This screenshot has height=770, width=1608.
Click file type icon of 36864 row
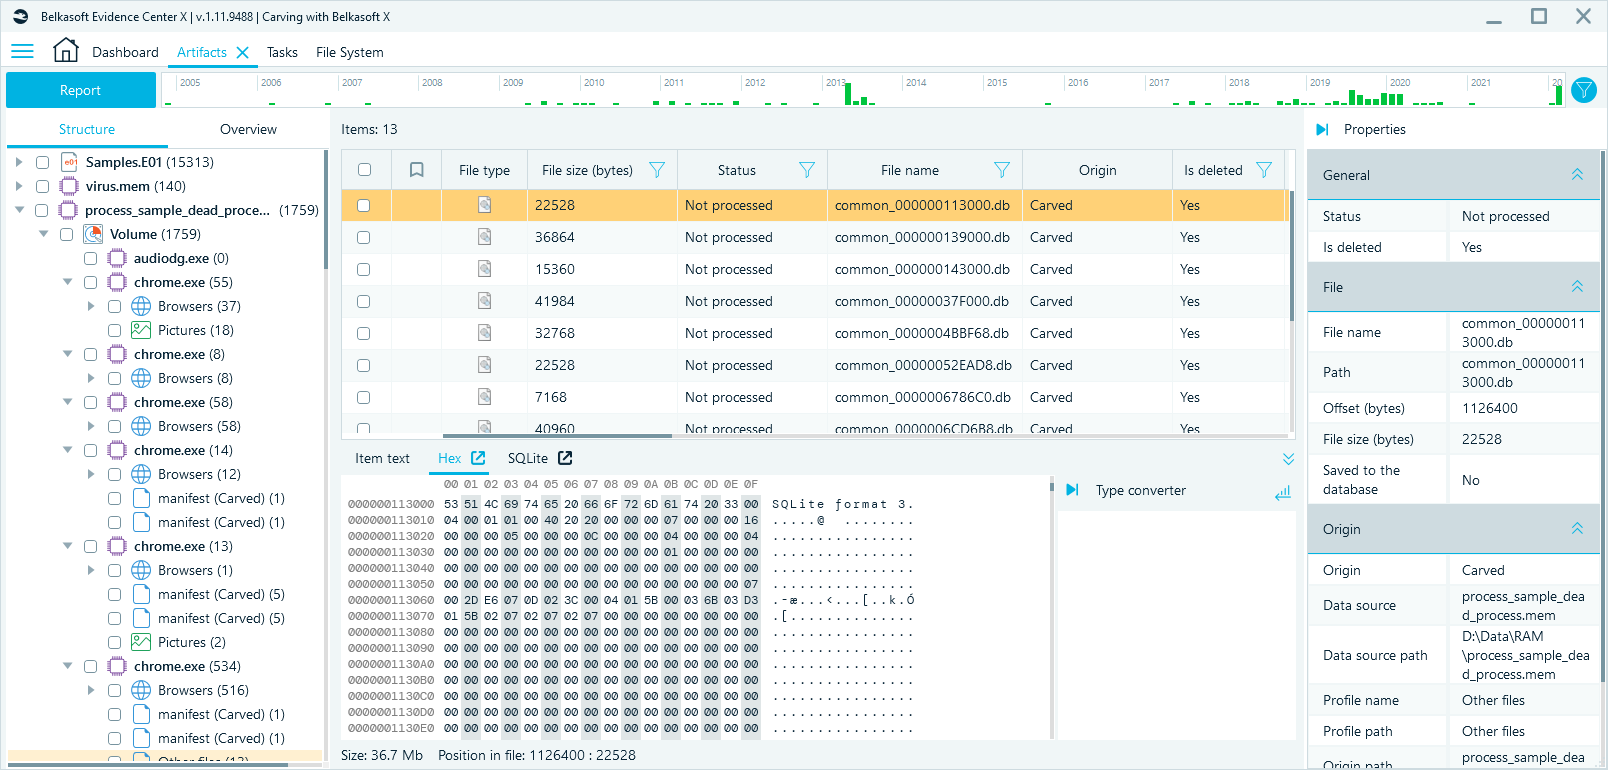click(x=484, y=237)
